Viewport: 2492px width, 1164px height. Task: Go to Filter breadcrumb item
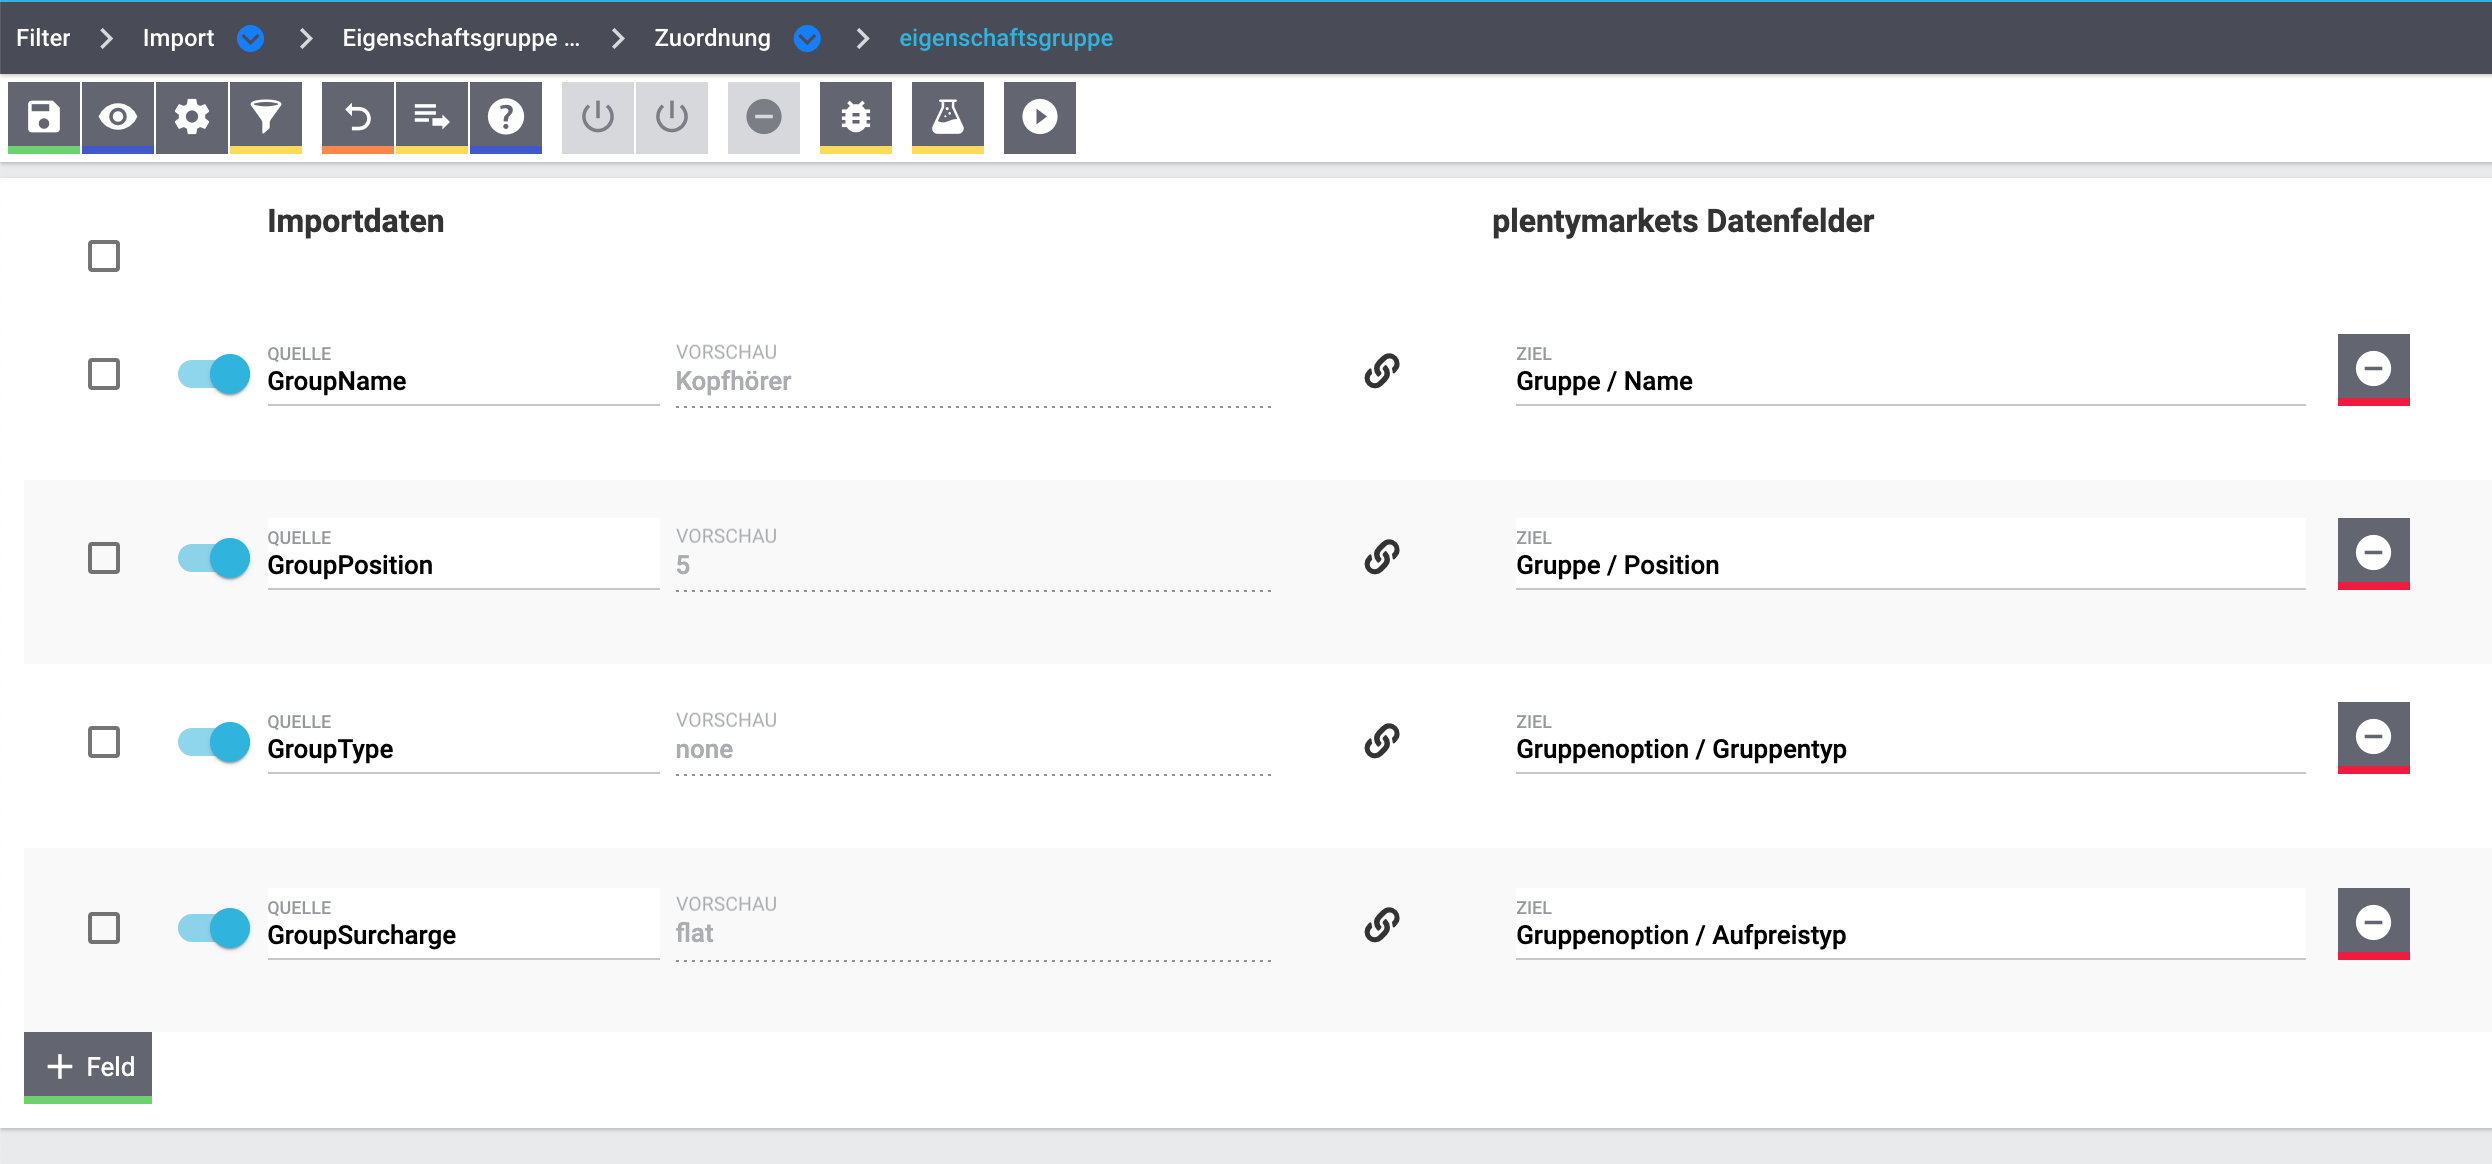(43, 38)
